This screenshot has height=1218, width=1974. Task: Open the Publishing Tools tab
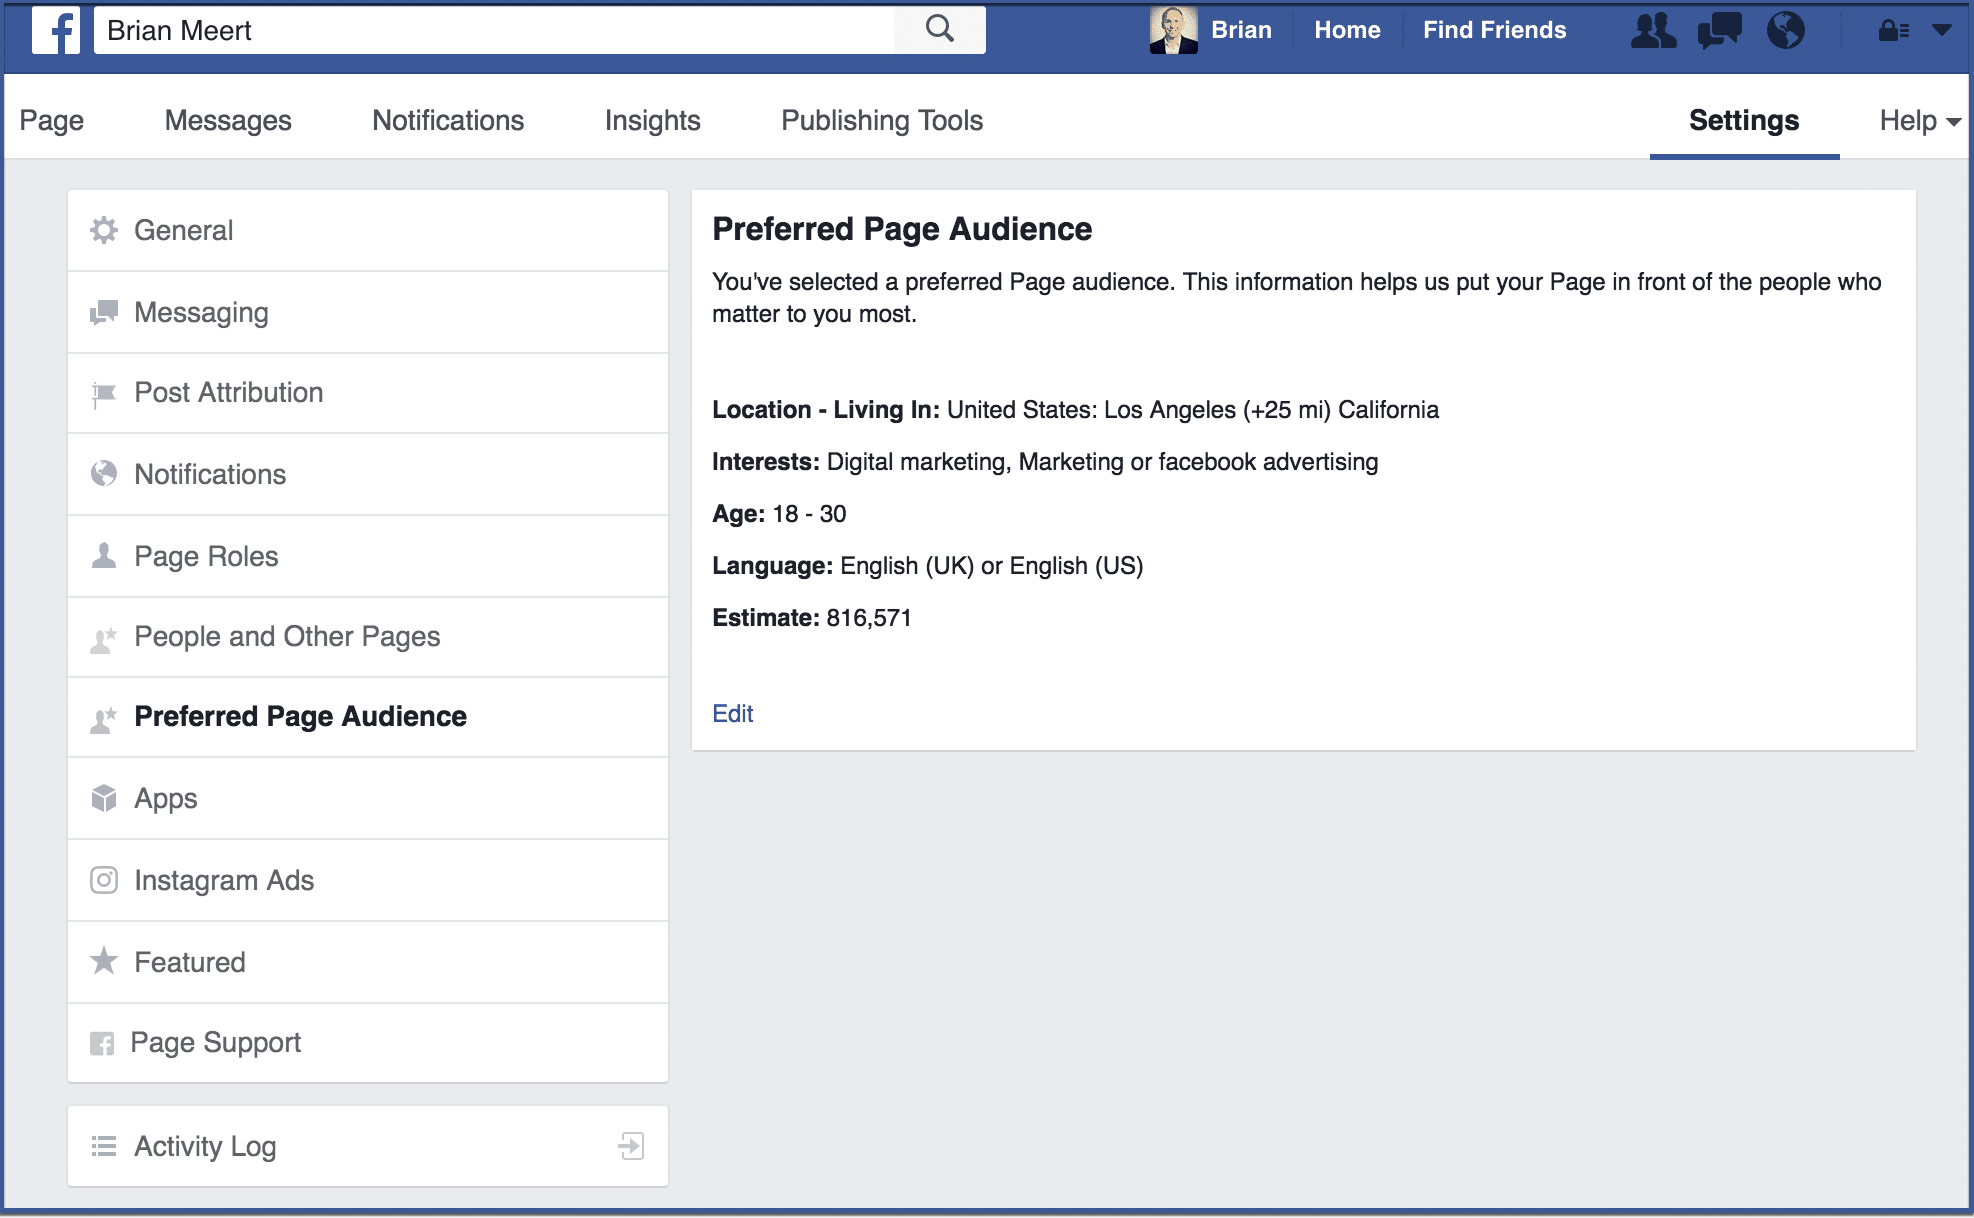(882, 121)
